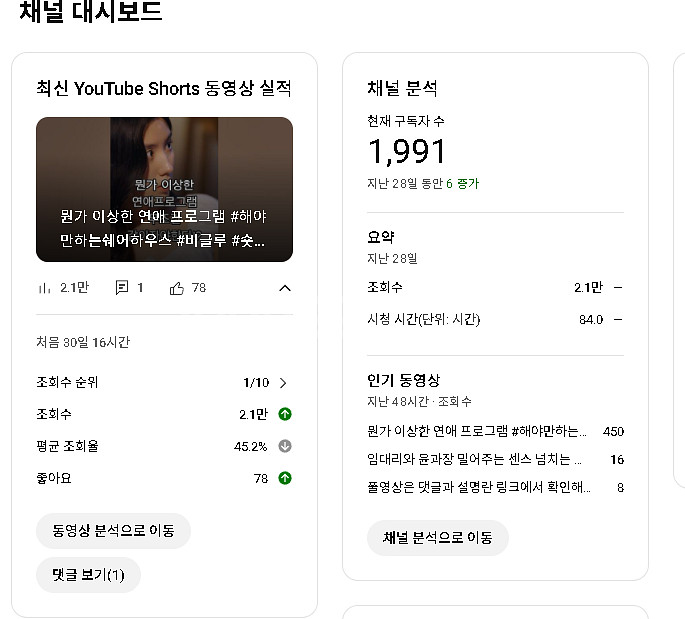Open the 조회수 순위 ranking arrow
The width and height of the screenshot is (685, 619).
point(283,382)
